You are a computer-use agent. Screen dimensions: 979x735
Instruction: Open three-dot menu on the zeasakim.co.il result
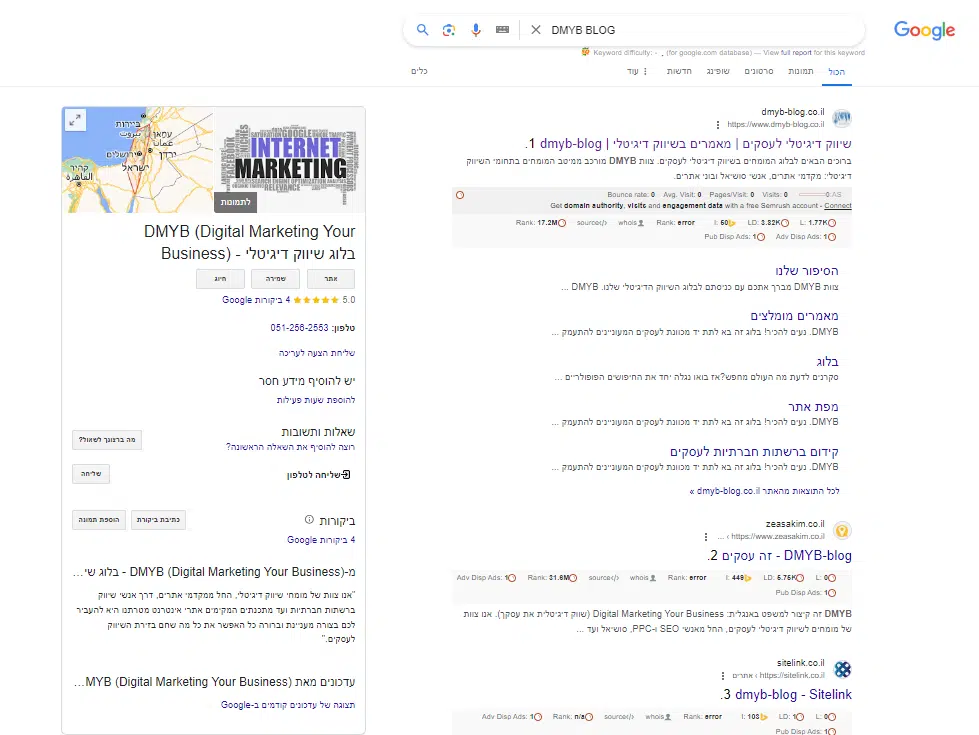[x=706, y=537]
